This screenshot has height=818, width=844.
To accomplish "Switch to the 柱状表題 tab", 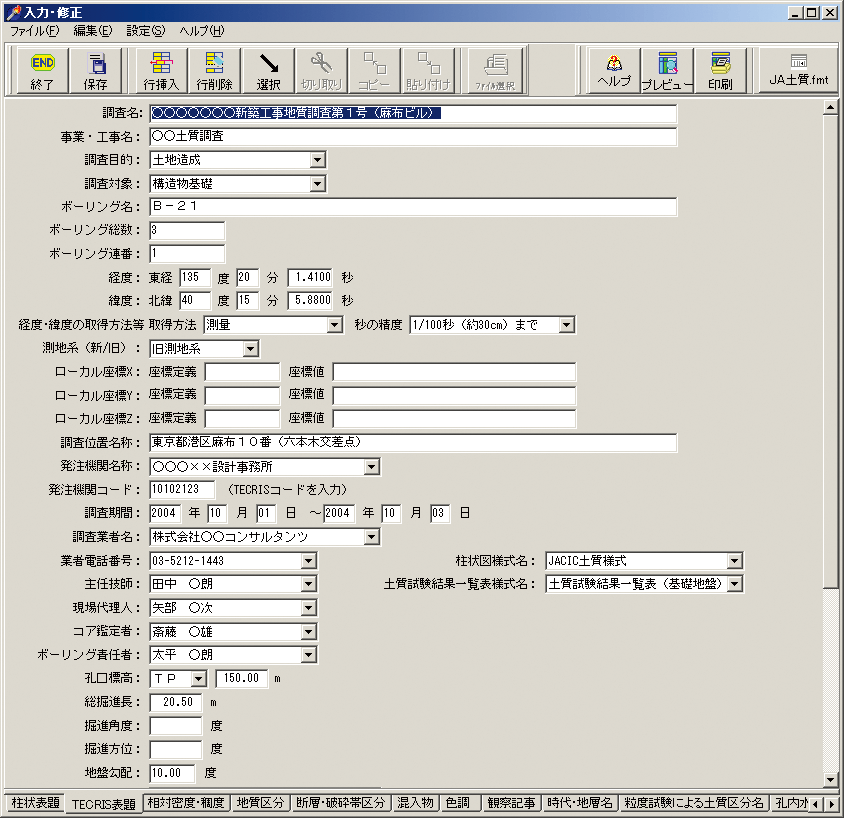I will tap(35, 802).
